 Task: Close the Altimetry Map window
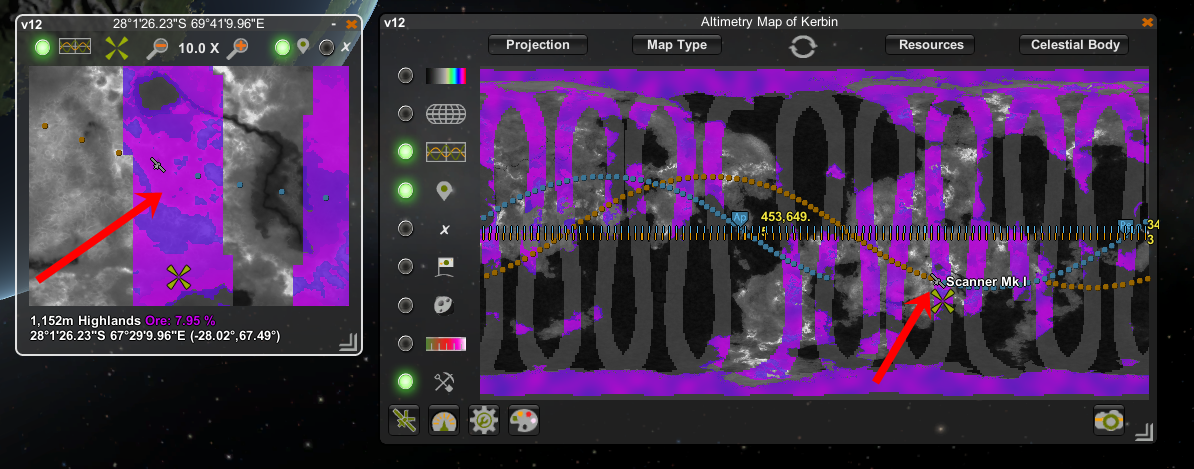pyautogui.click(x=1148, y=22)
